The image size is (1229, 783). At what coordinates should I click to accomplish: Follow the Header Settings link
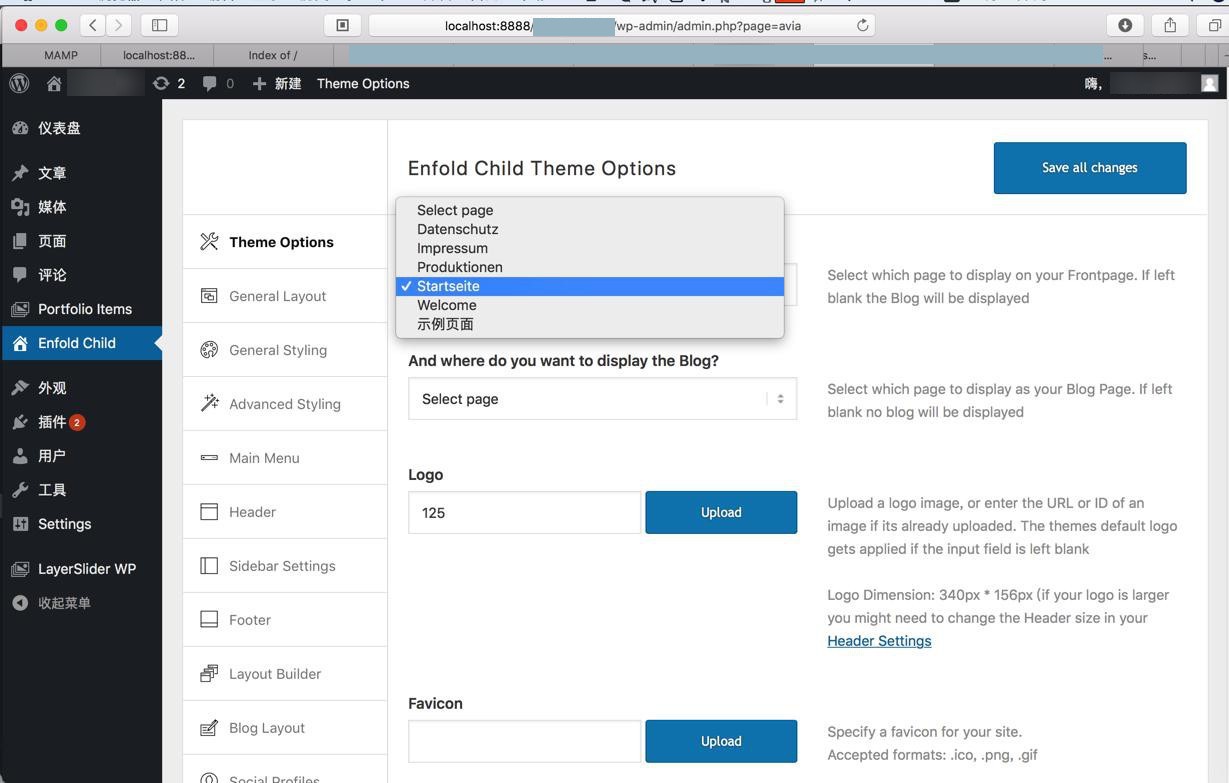tap(879, 641)
